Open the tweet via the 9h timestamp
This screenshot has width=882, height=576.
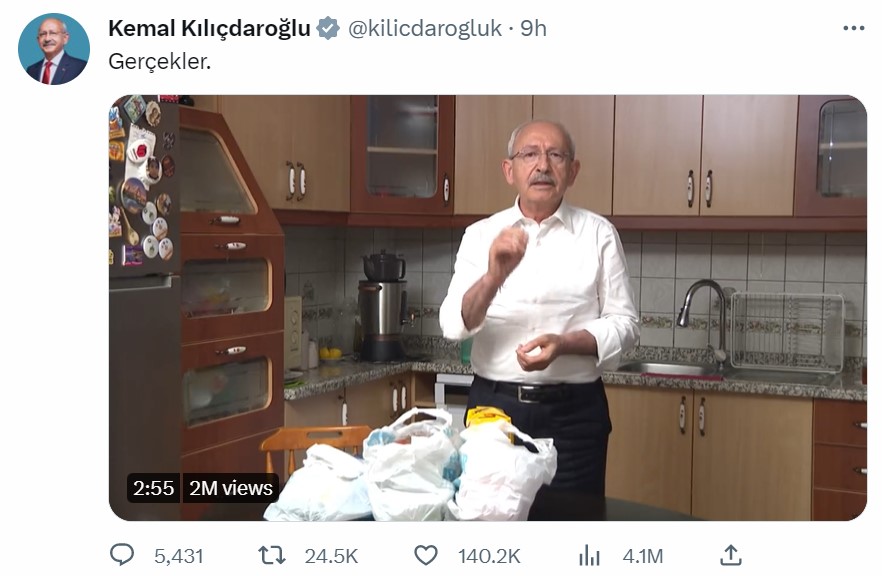[533, 28]
